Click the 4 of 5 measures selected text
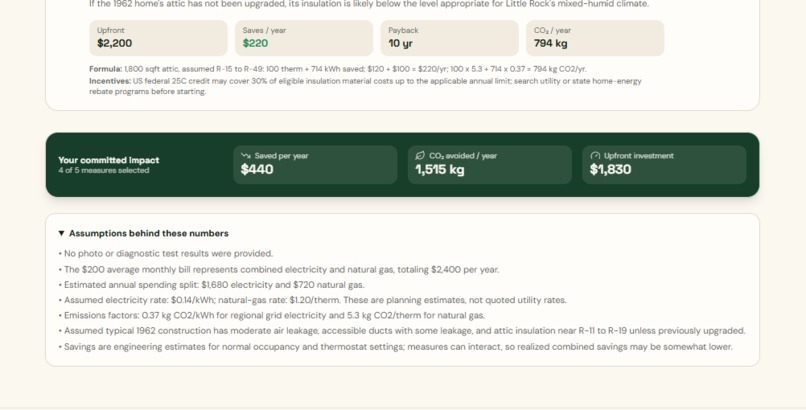Viewport: 806px width, 410px height. 104,171
